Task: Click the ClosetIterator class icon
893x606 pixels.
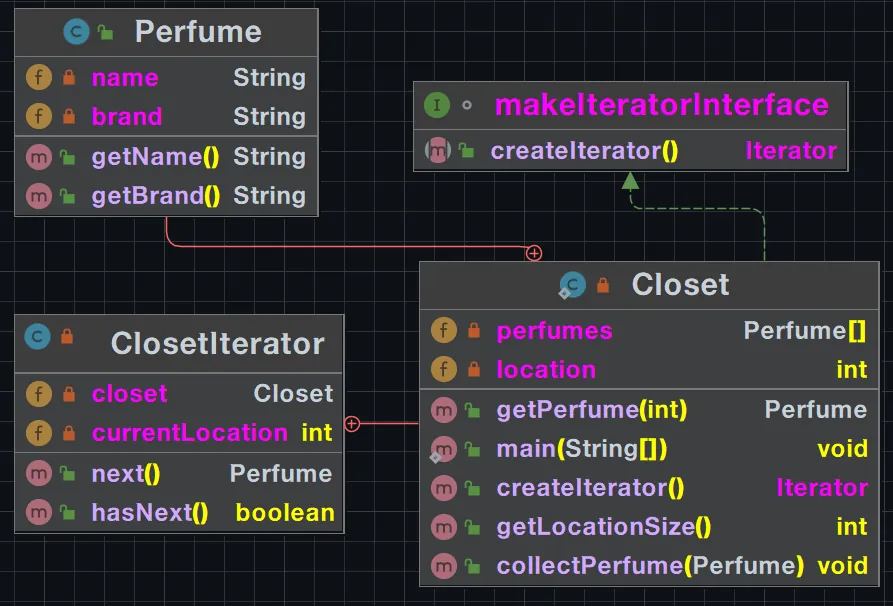Action: pos(38,337)
